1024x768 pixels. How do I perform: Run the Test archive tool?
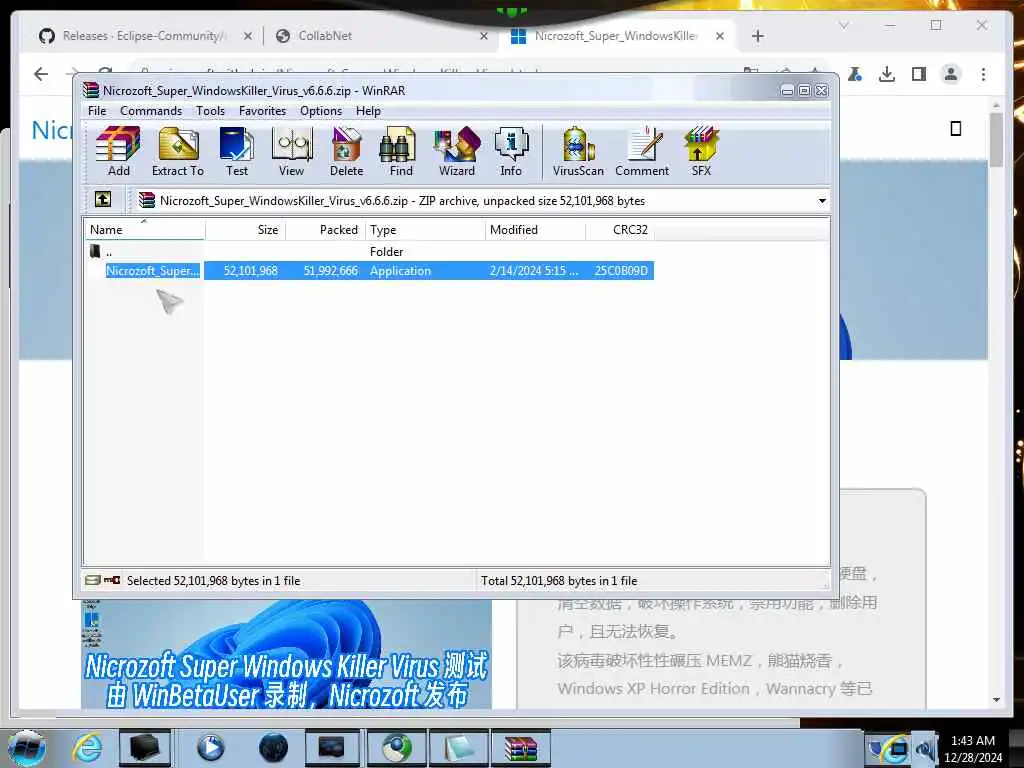(x=236, y=152)
